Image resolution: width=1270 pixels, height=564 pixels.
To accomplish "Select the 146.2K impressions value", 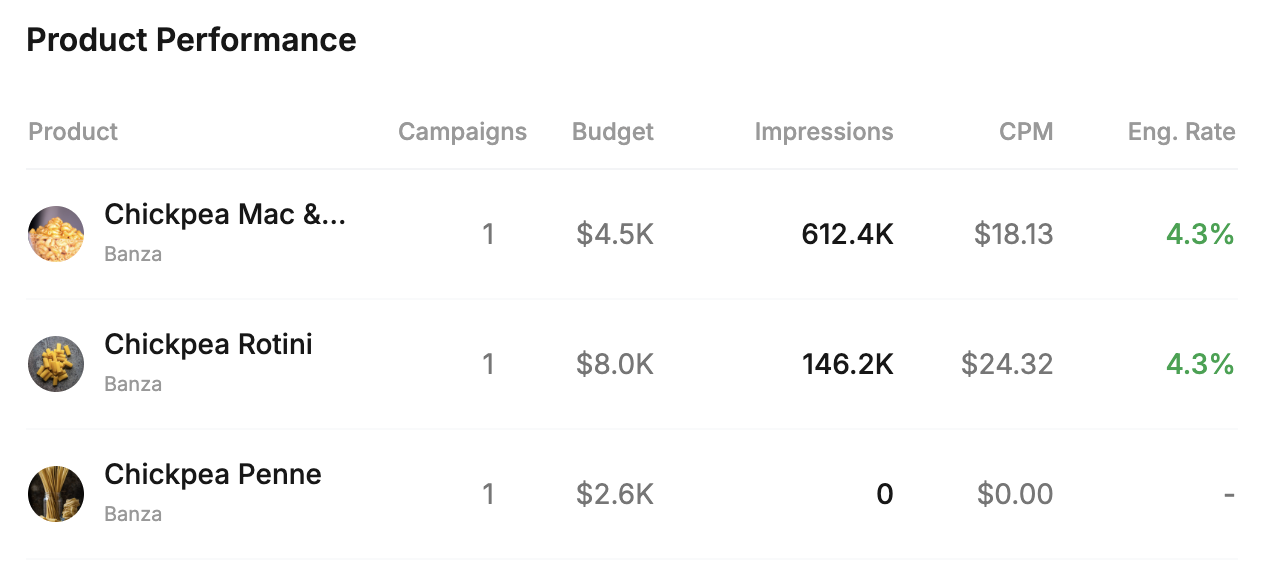I will 847,365.
